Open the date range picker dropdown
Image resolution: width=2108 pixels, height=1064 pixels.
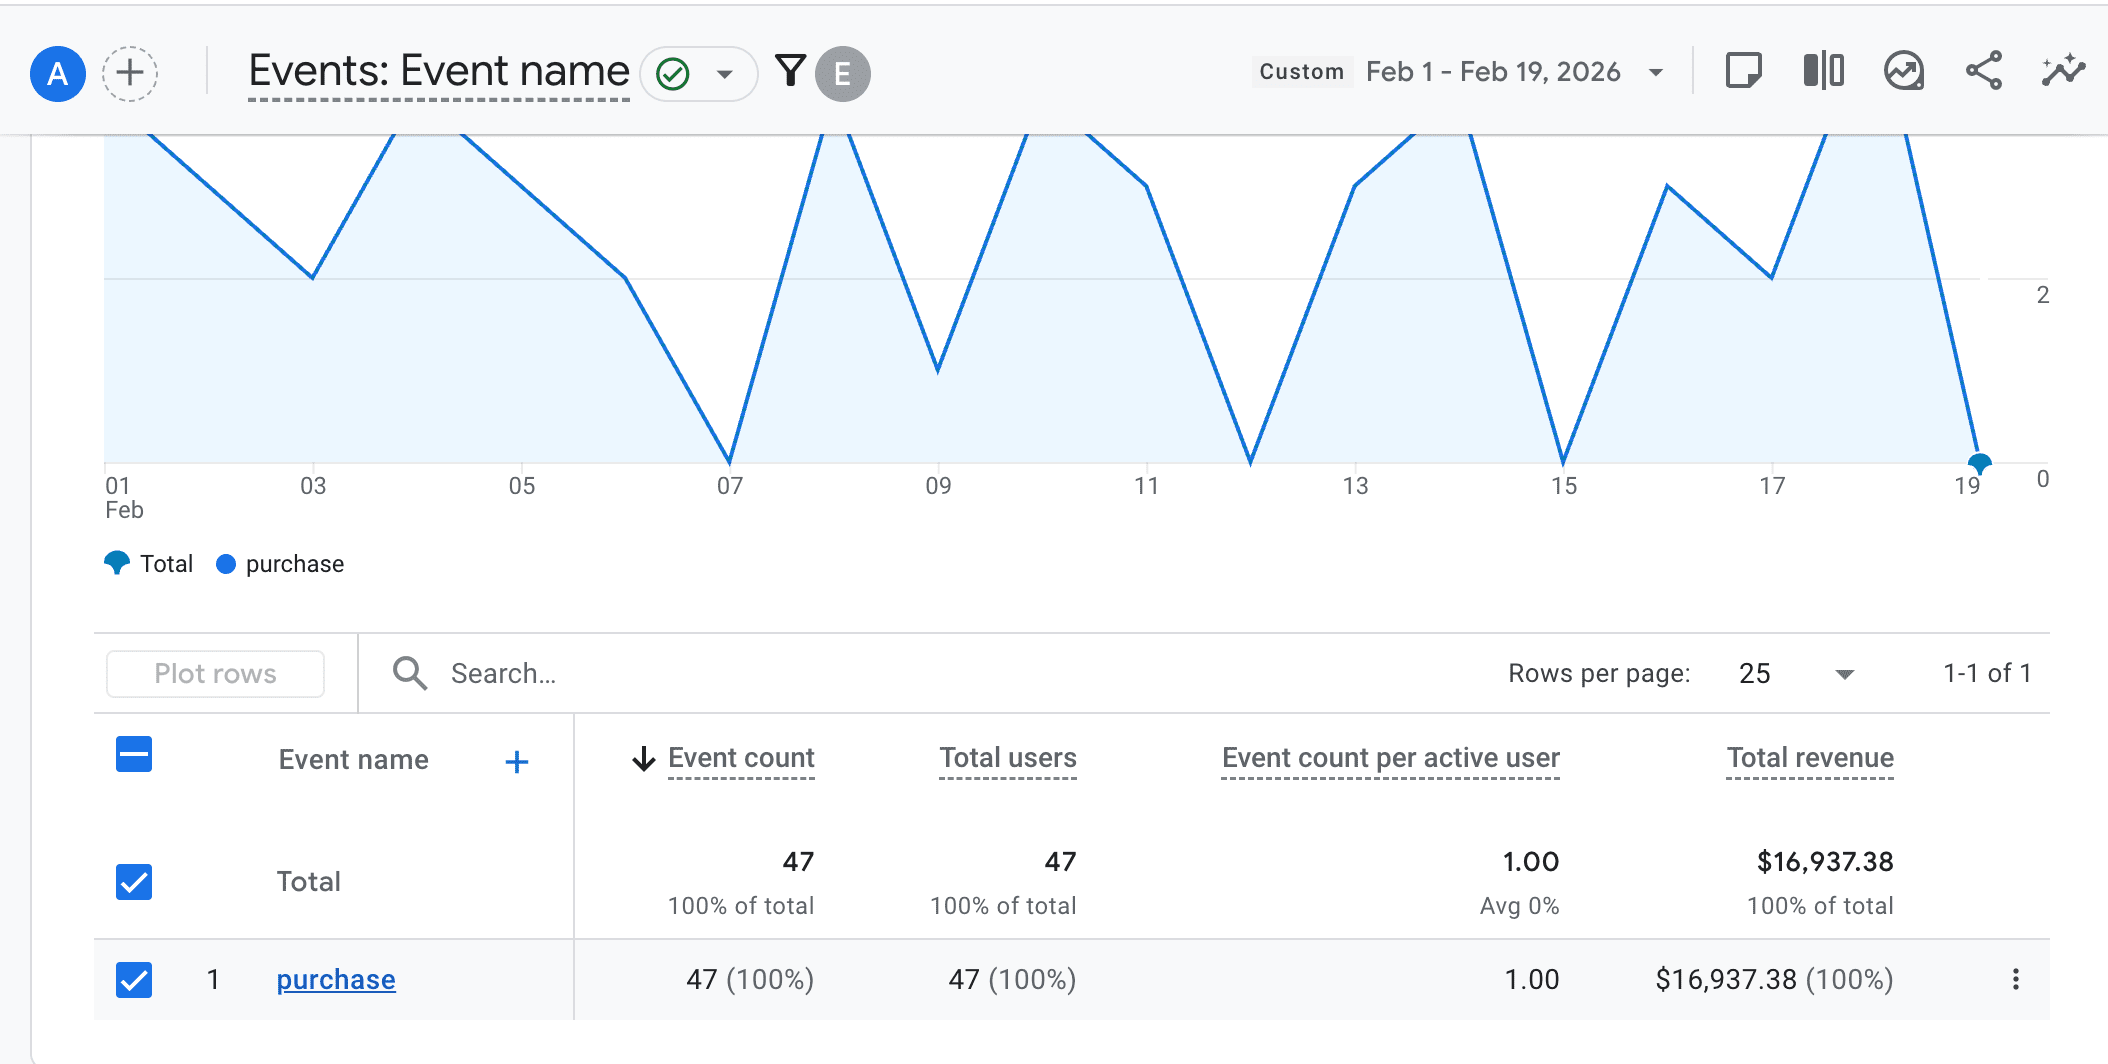[1655, 72]
